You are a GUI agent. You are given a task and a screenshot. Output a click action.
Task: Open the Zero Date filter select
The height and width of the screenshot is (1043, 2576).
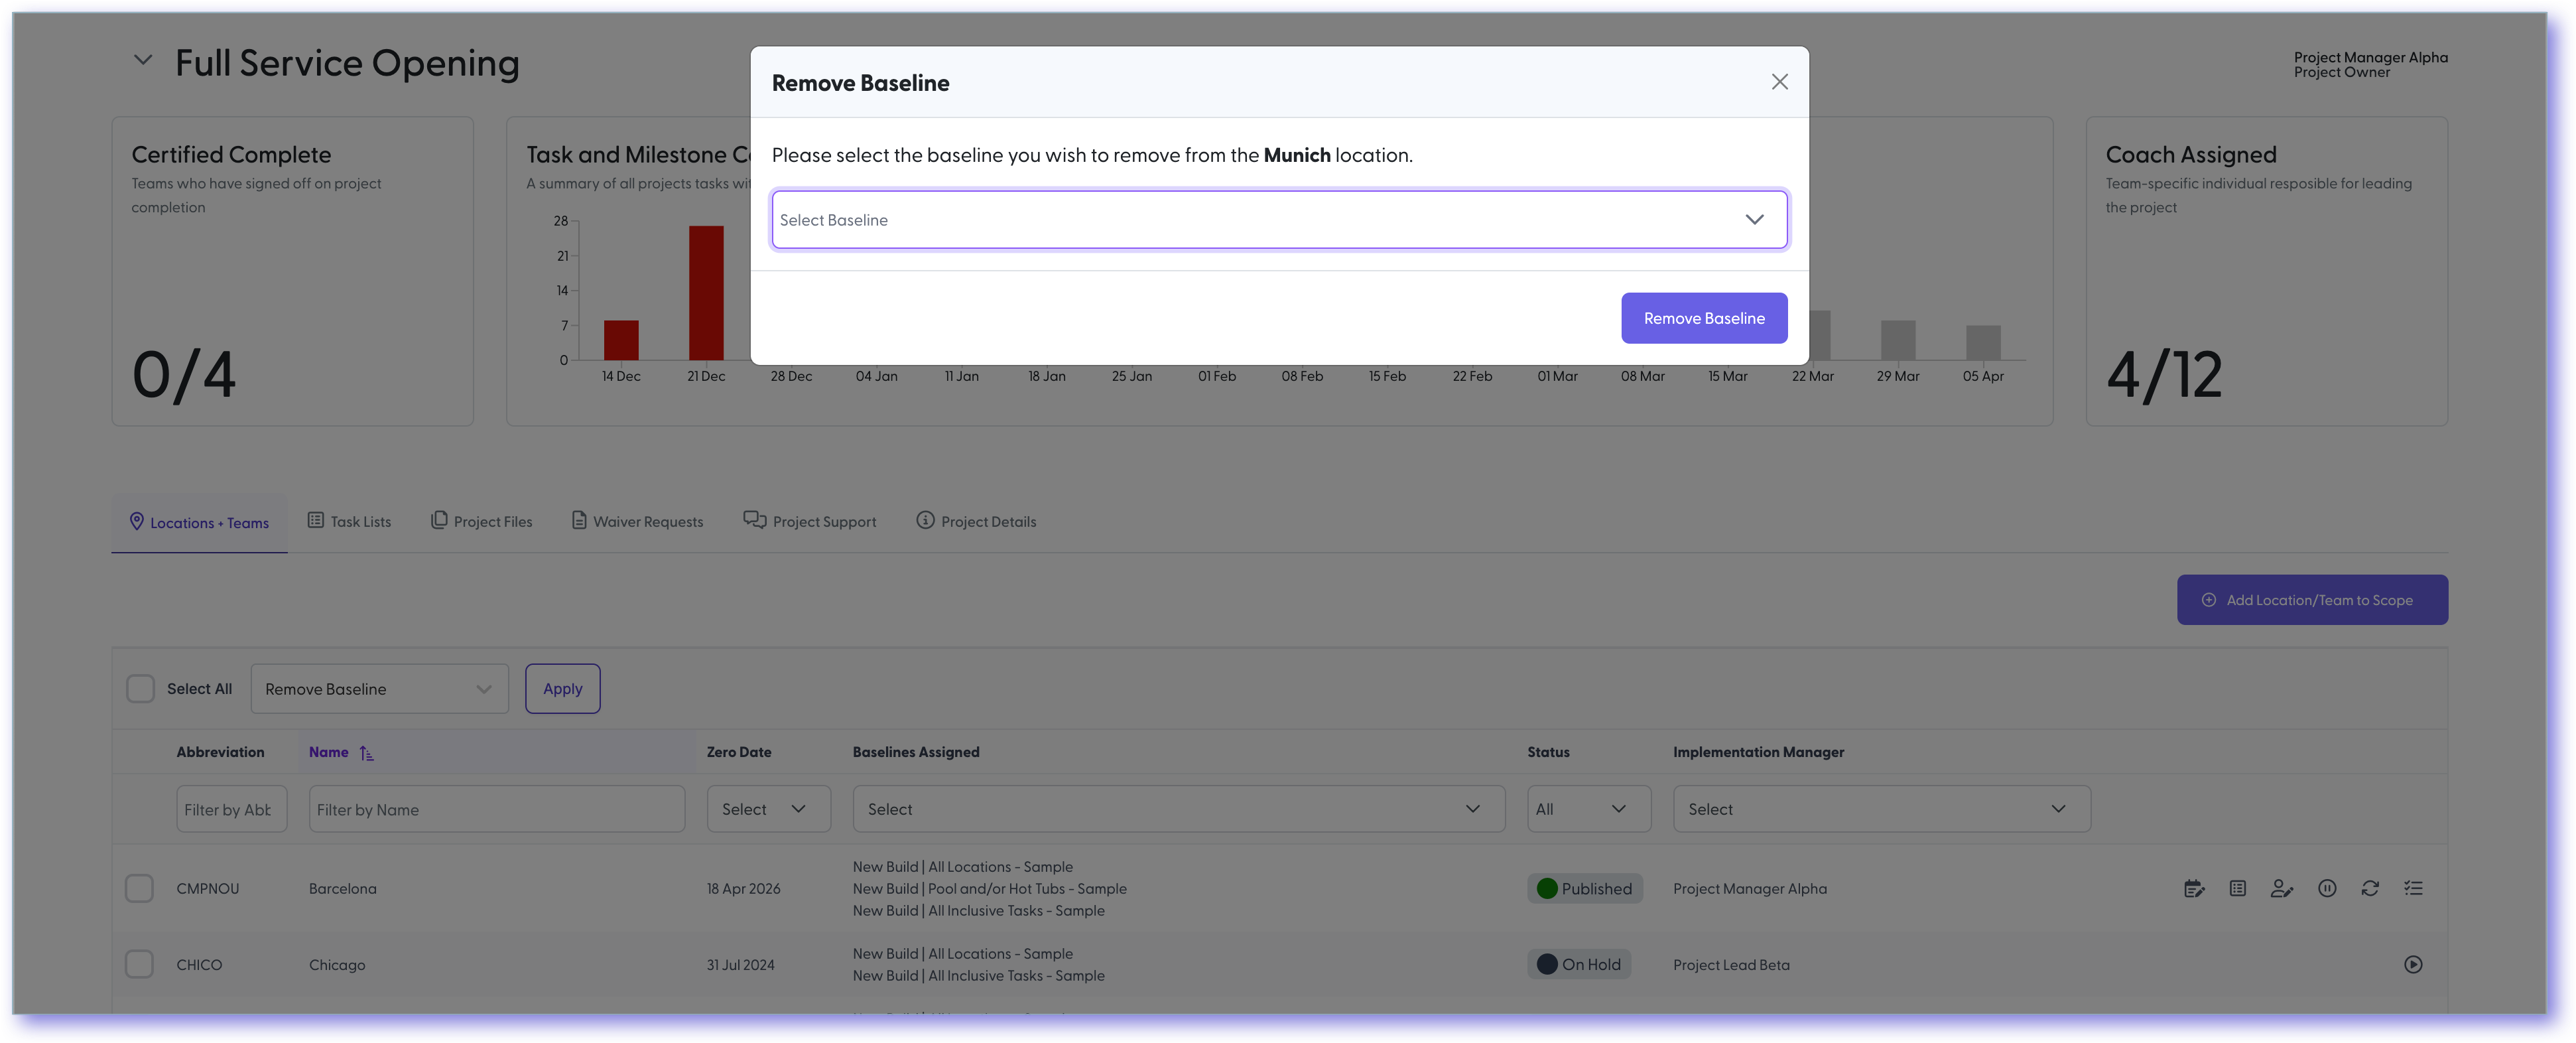768,809
